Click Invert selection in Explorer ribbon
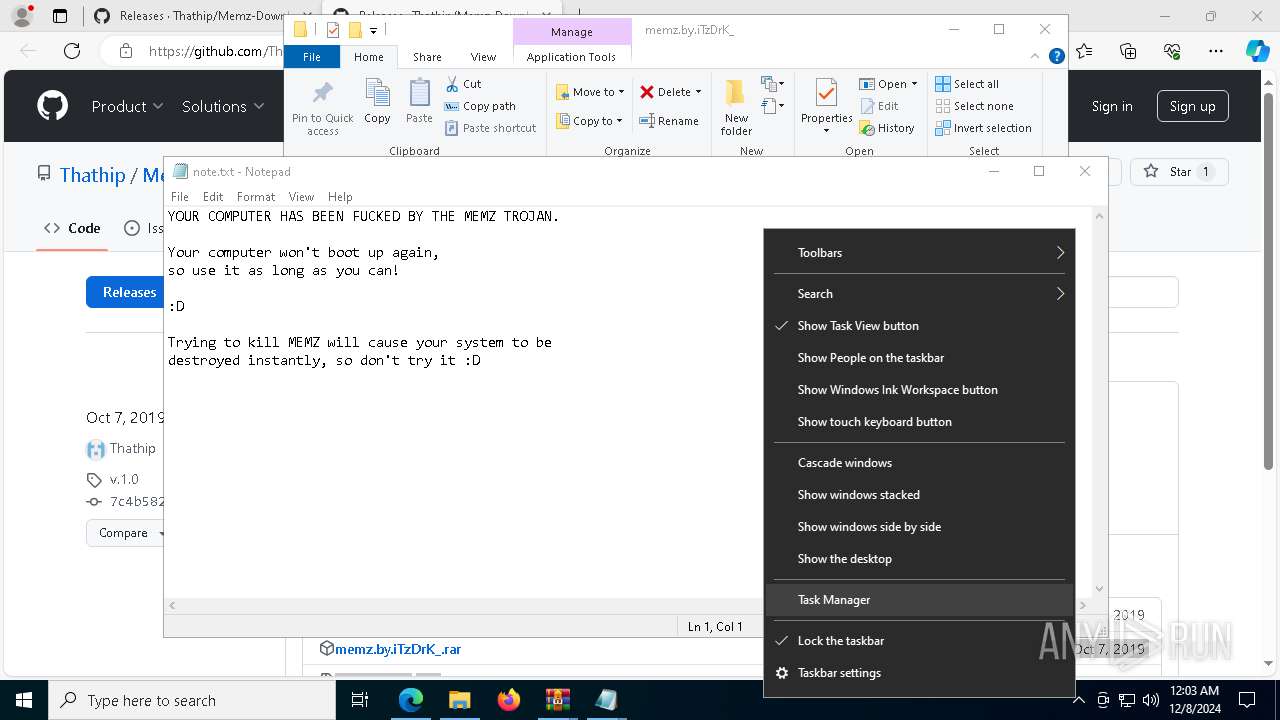This screenshot has height=720, width=1280. [x=983, y=128]
